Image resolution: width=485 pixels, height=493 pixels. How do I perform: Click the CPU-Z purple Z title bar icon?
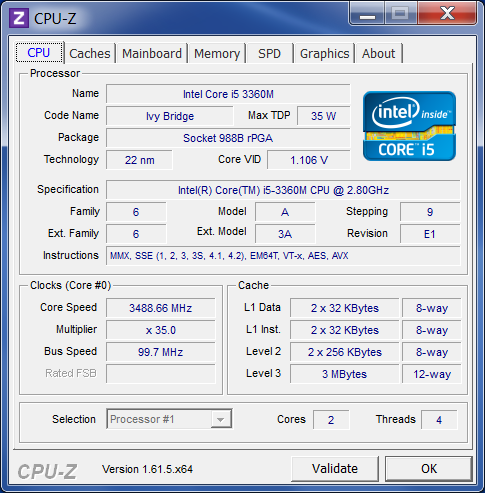coord(19,18)
